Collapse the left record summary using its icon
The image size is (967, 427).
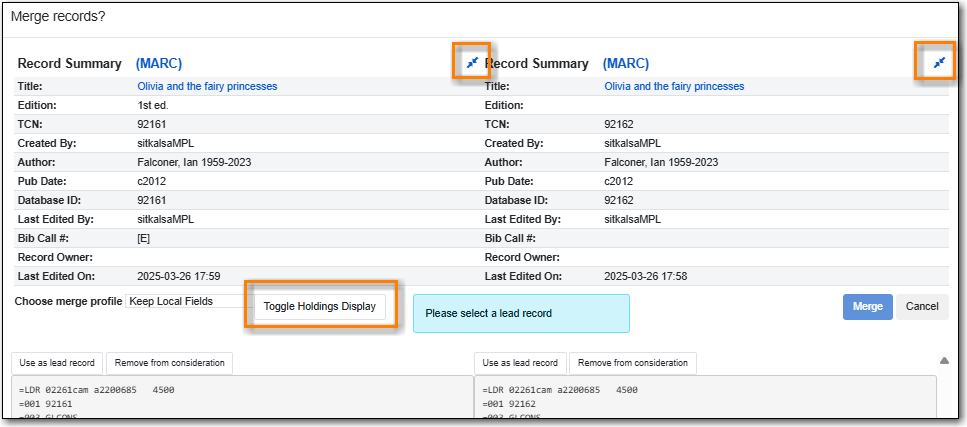coord(472,63)
